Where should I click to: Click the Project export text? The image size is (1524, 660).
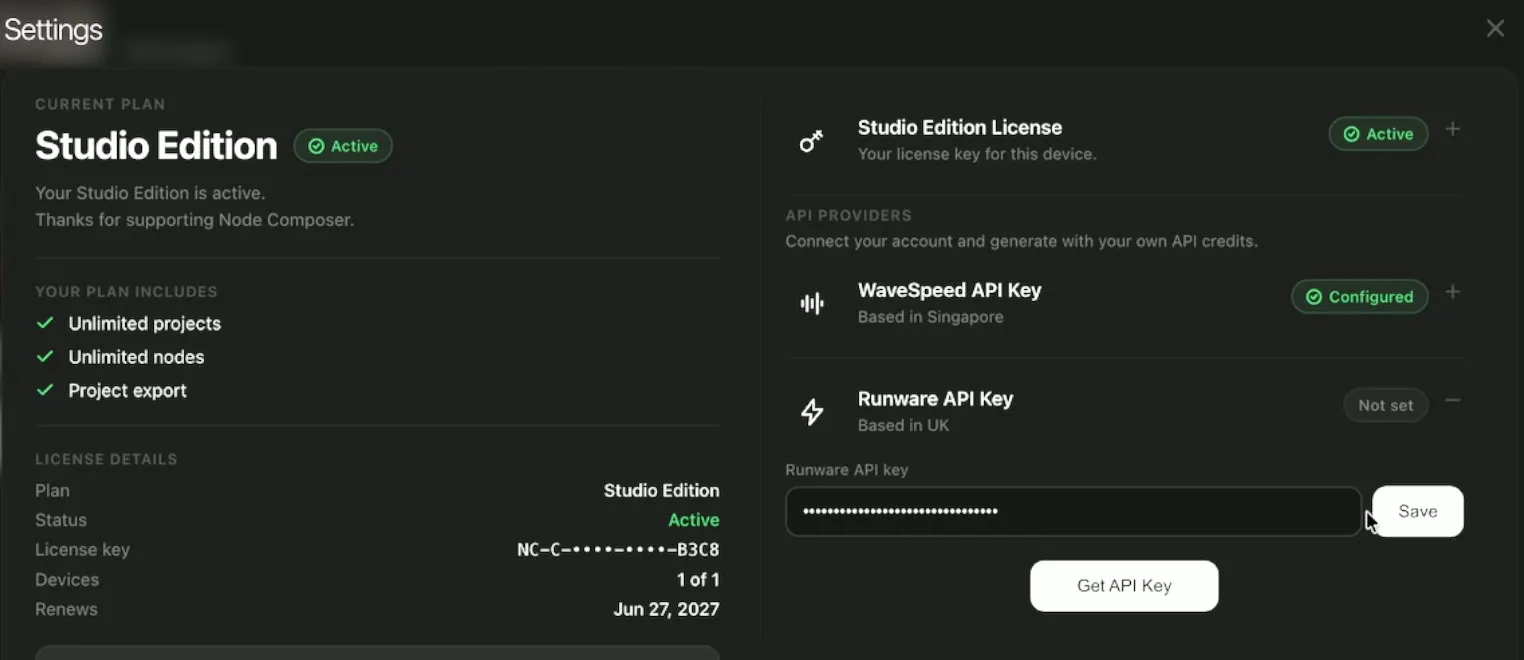pos(128,390)
